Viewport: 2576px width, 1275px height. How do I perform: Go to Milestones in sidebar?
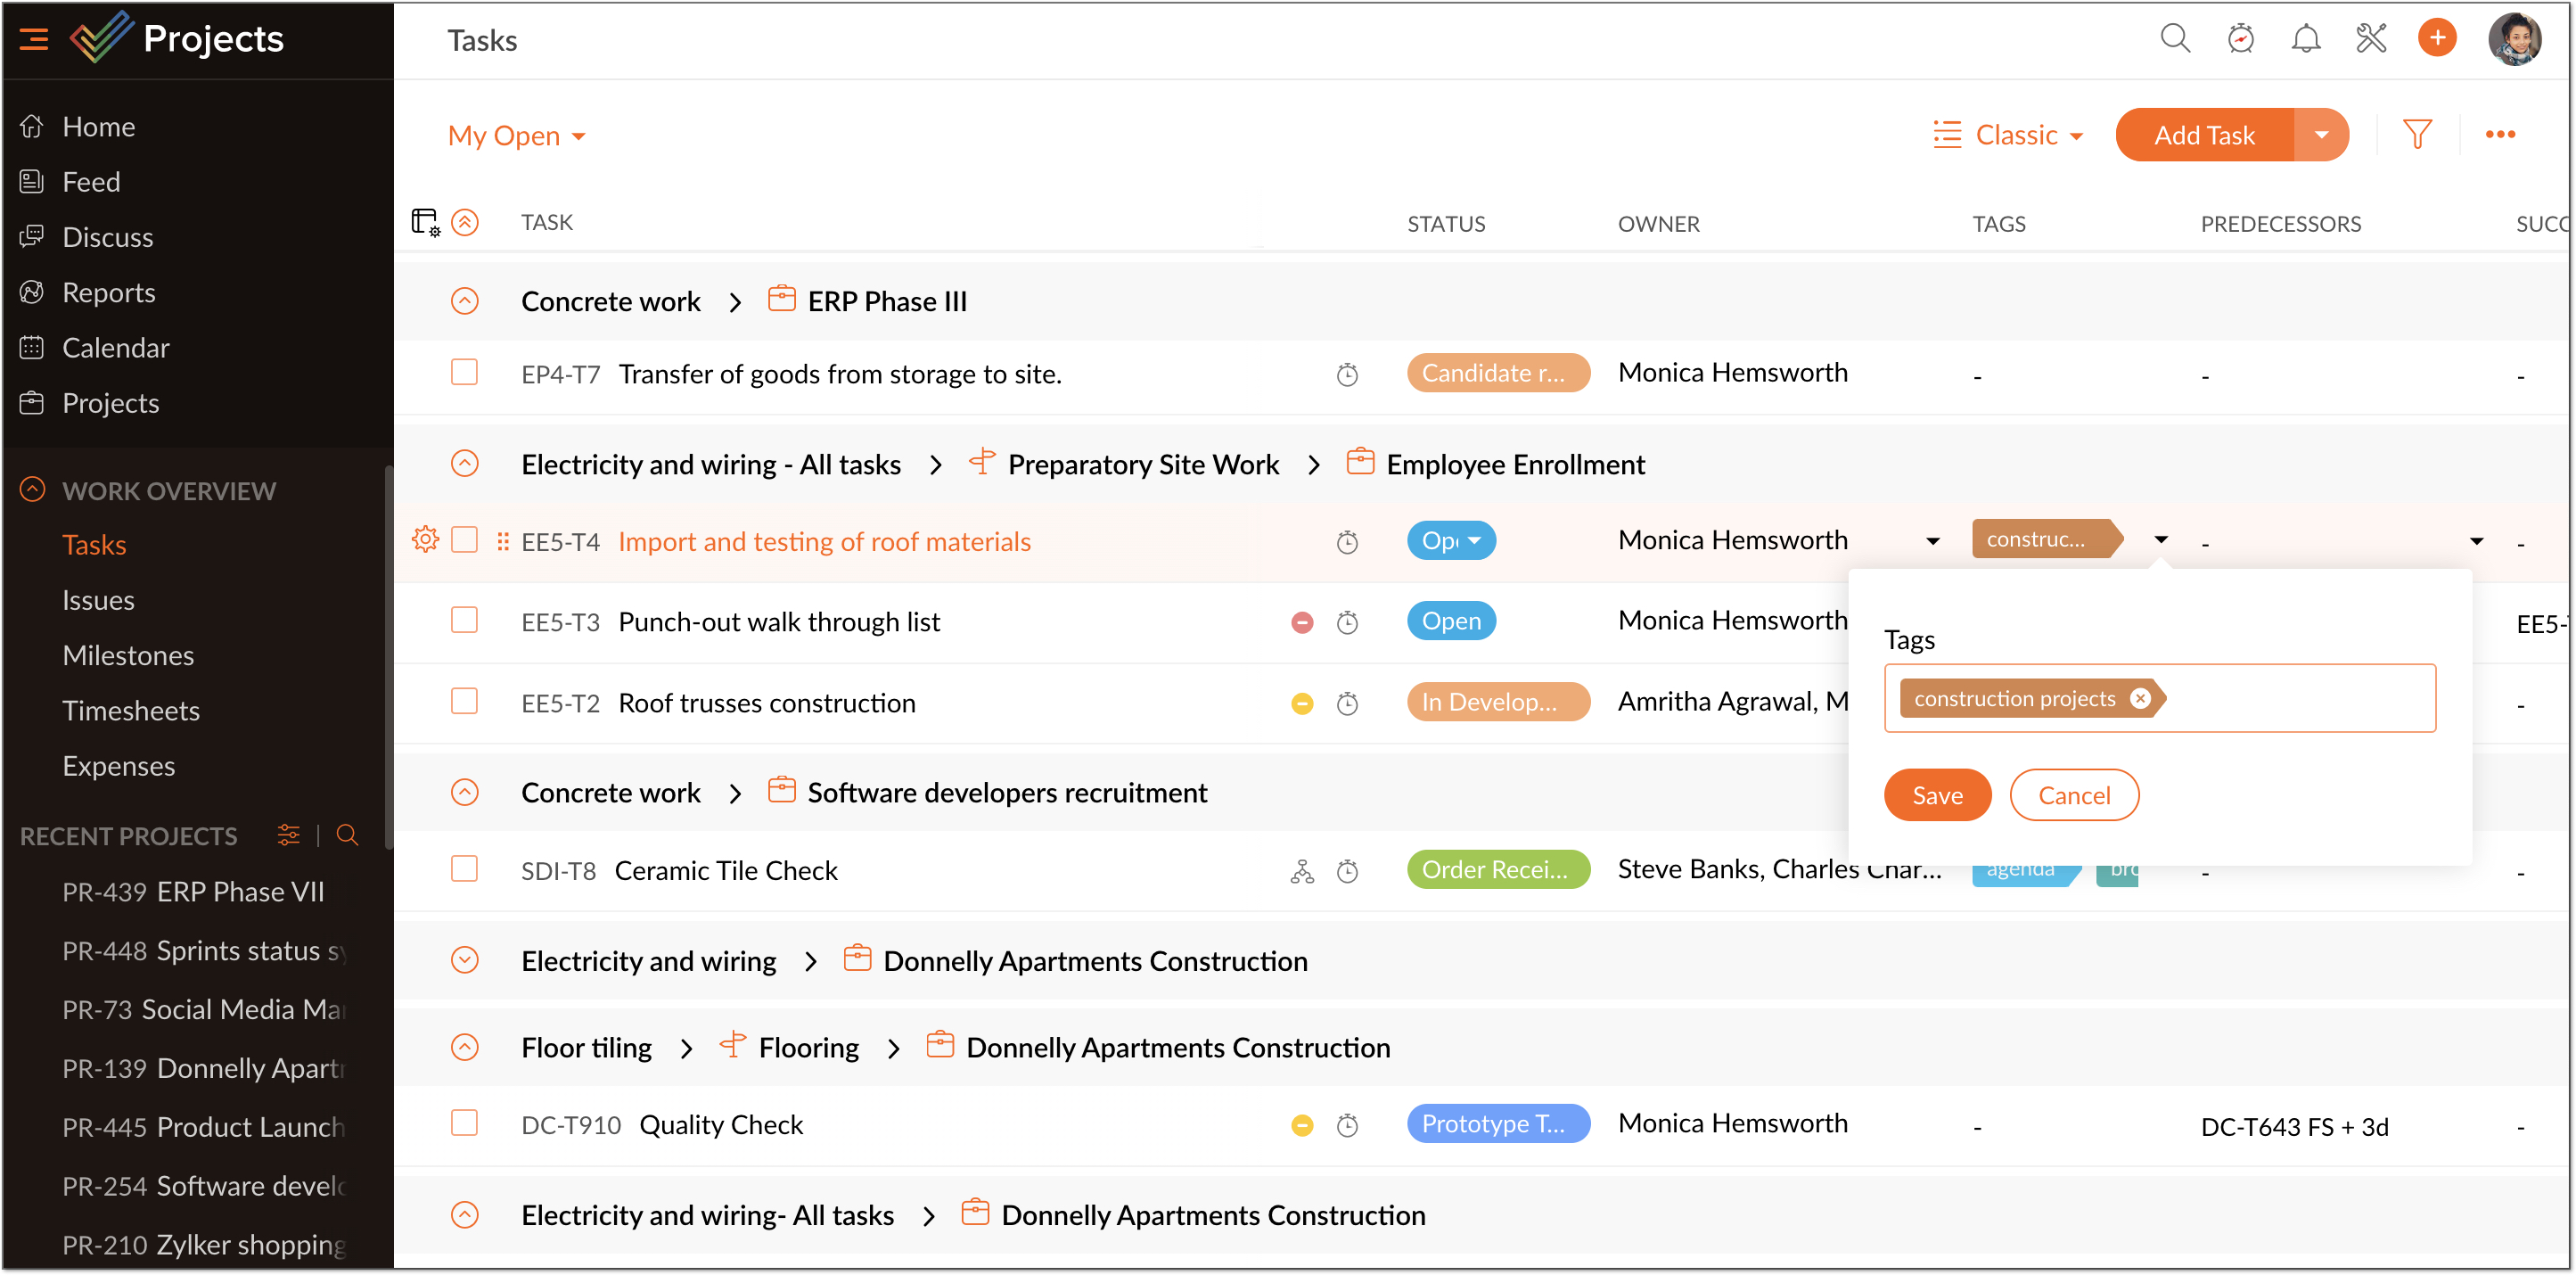coord(128,655)
